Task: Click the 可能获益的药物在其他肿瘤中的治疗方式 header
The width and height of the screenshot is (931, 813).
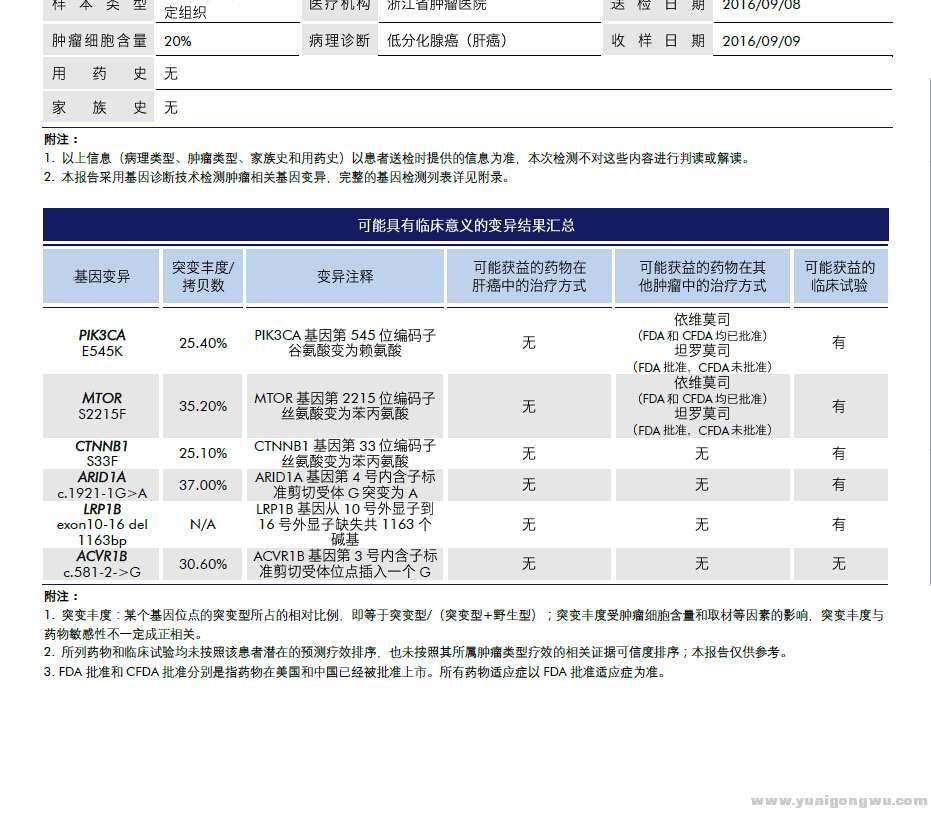Action: pos(702,277)
